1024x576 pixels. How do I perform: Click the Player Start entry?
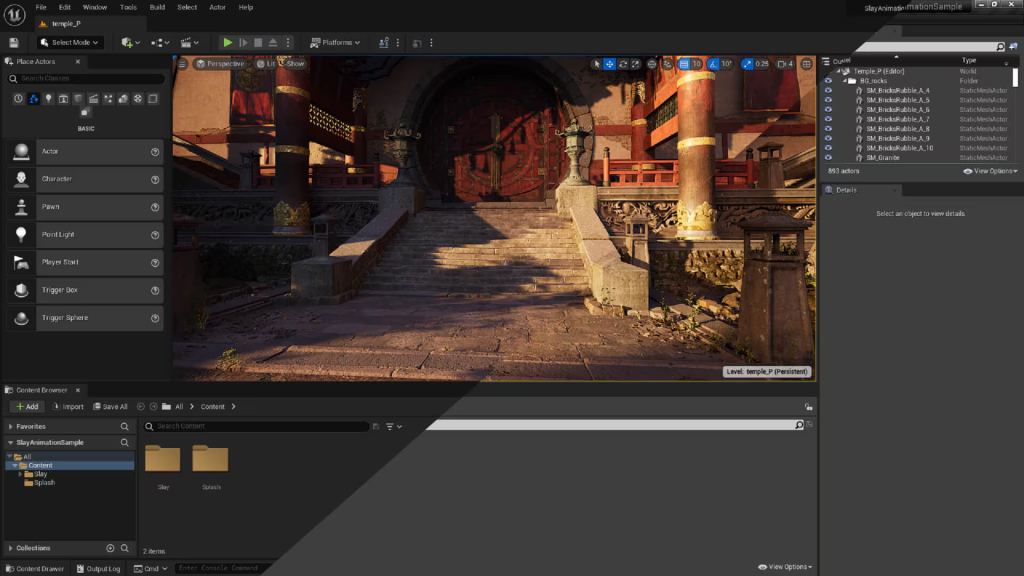pyautogui.click(x=85, y=262)
